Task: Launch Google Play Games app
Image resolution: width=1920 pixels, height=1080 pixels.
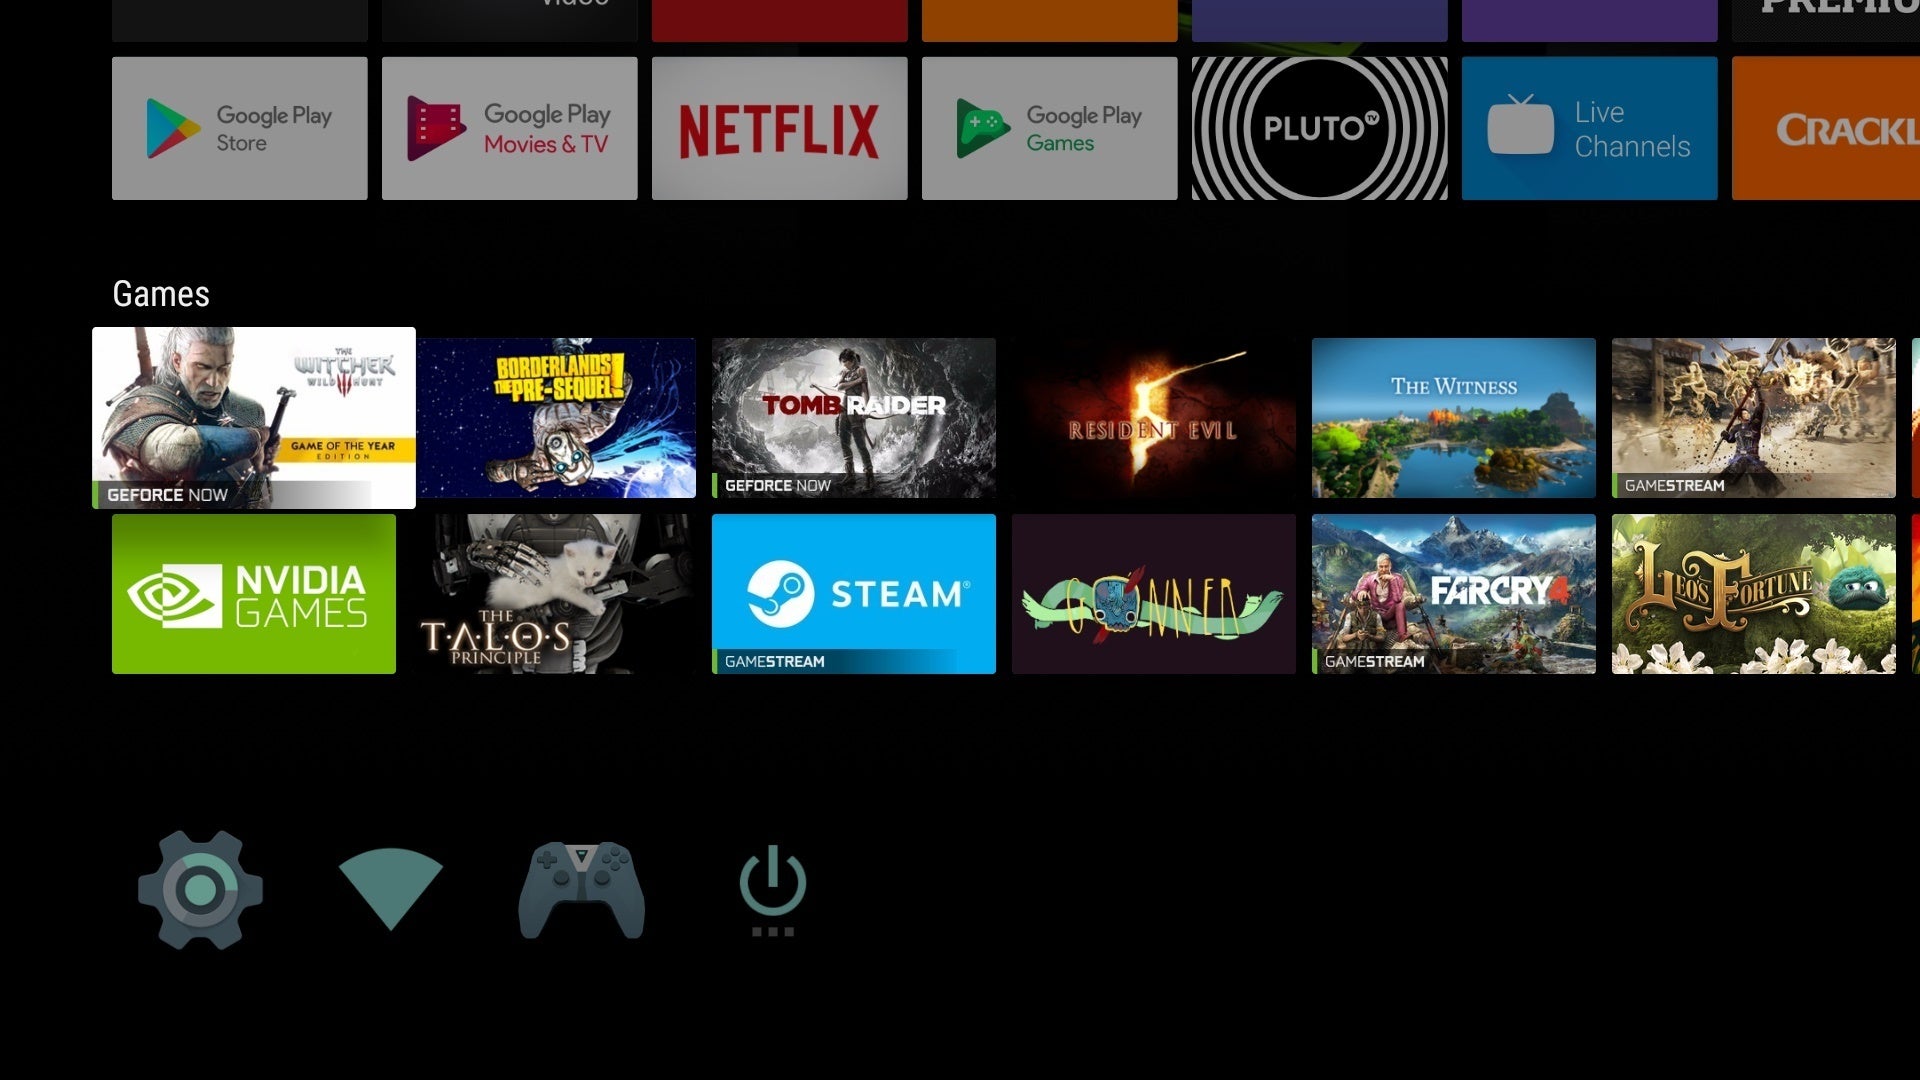Action: click(x=1048, y=128)
